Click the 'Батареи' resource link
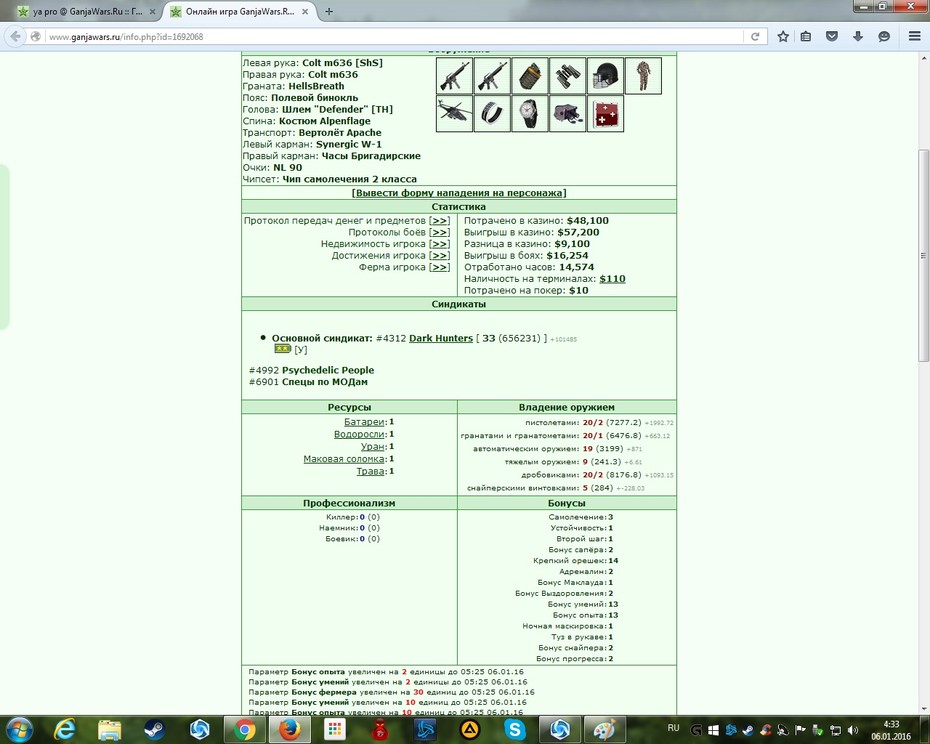 [364, 422]
